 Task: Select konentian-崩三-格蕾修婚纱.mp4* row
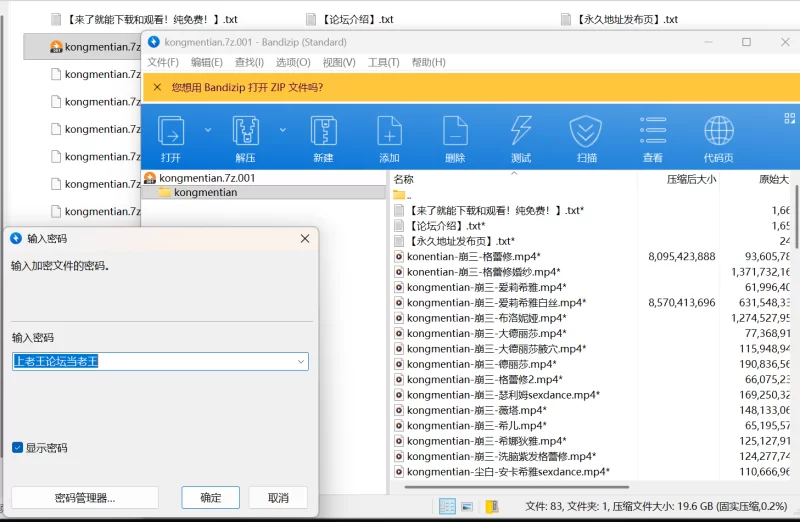(484, 272)
